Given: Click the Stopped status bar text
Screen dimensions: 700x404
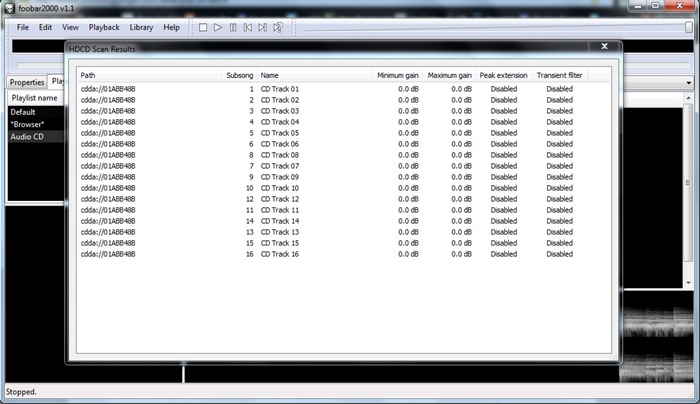Looking at the screenshot, I should (21, 392).
